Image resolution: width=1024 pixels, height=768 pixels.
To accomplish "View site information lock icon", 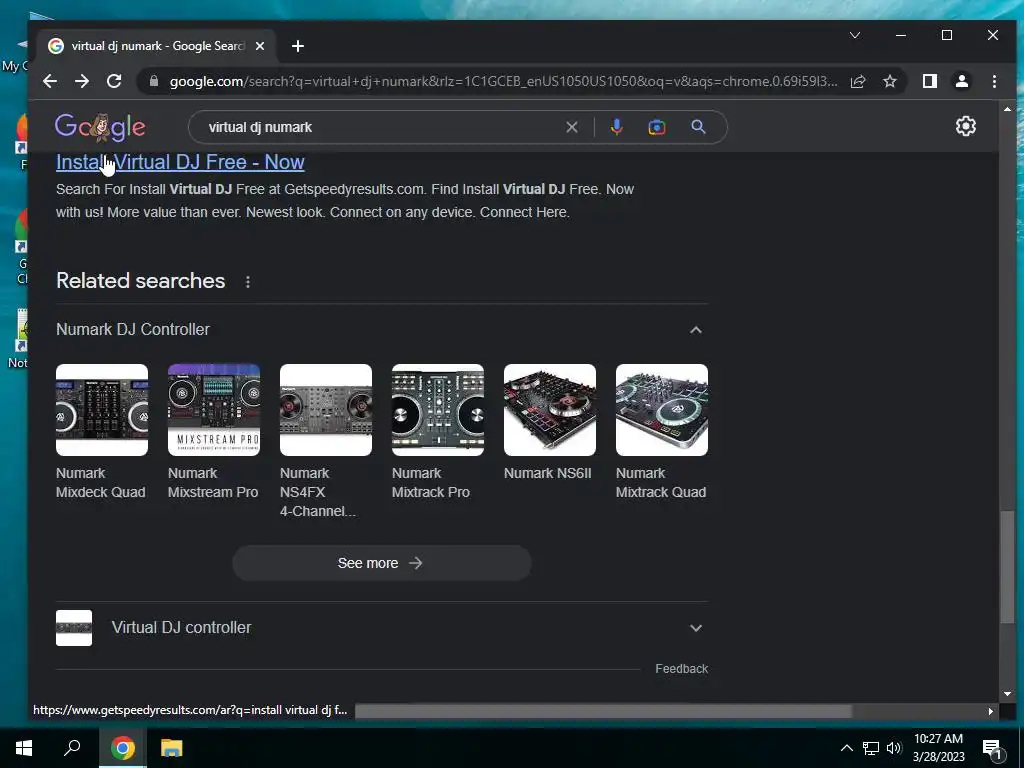I will click(154, 81).
